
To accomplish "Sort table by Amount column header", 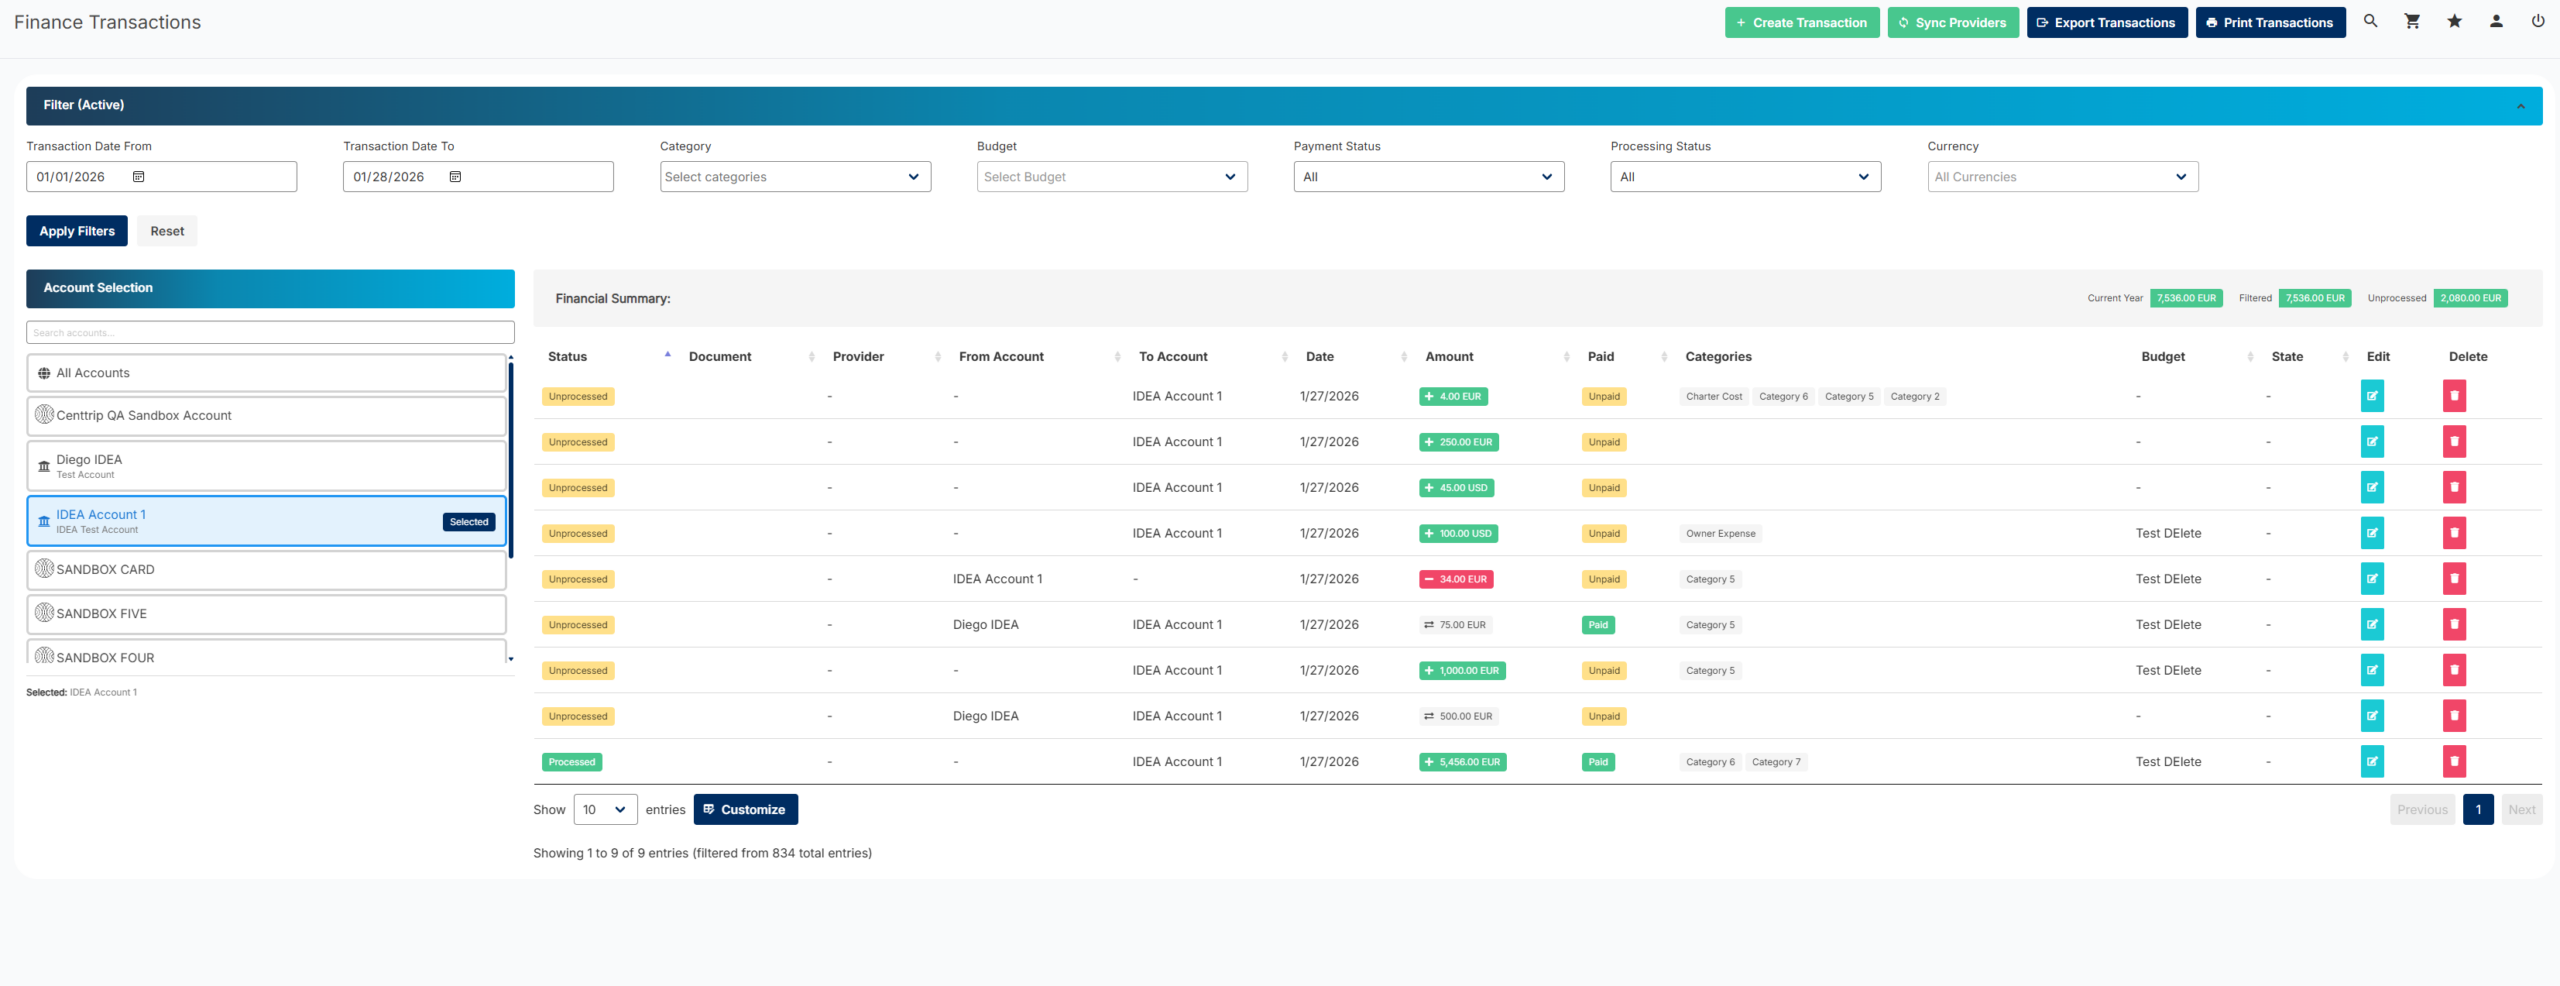I will [1449, 357].
